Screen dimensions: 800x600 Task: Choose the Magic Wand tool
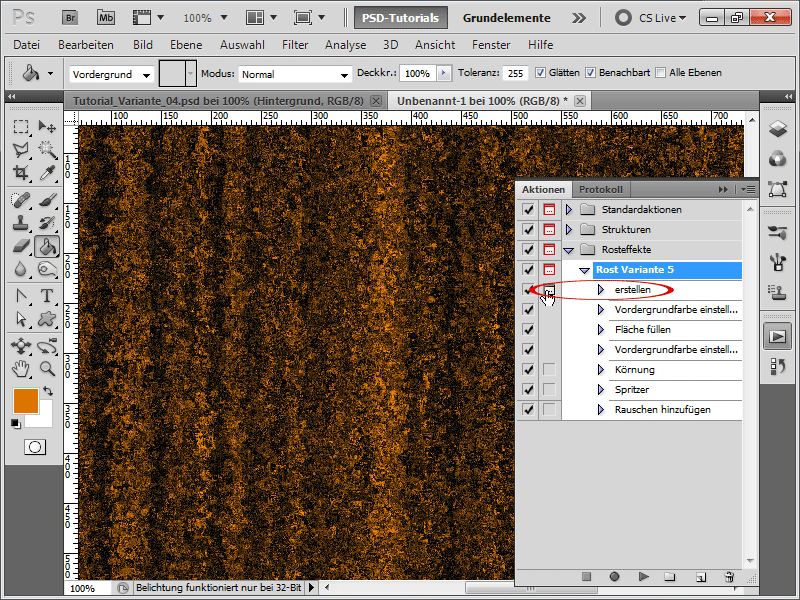tap(47, 149)
